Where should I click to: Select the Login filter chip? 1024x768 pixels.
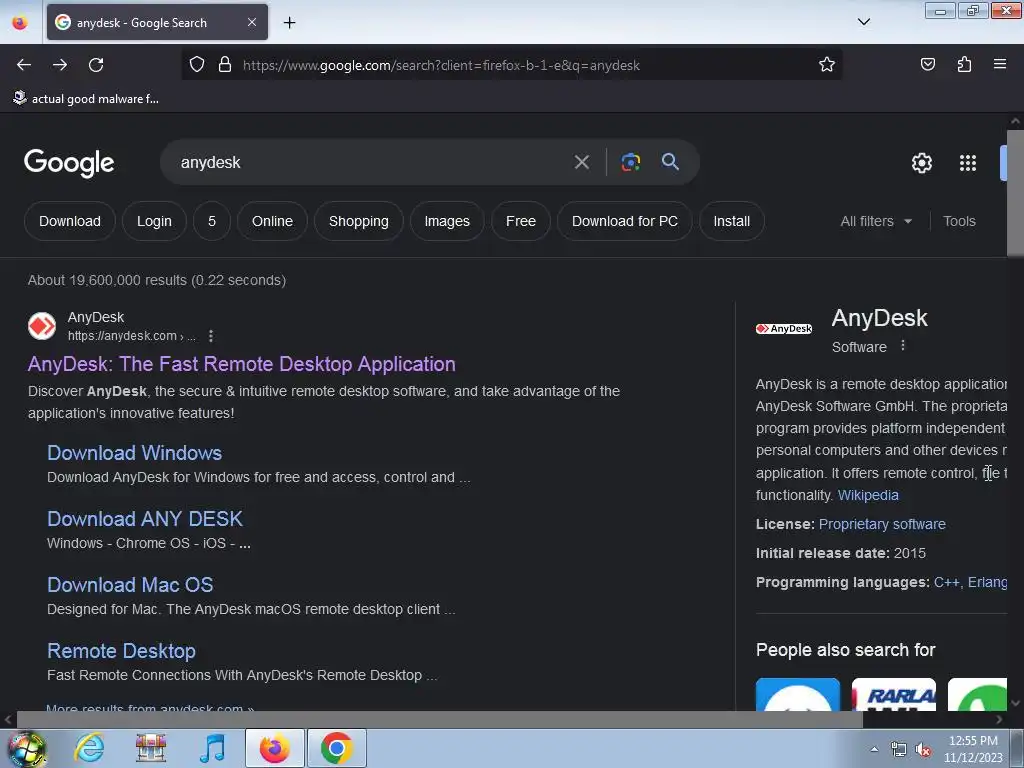point(154,221)
